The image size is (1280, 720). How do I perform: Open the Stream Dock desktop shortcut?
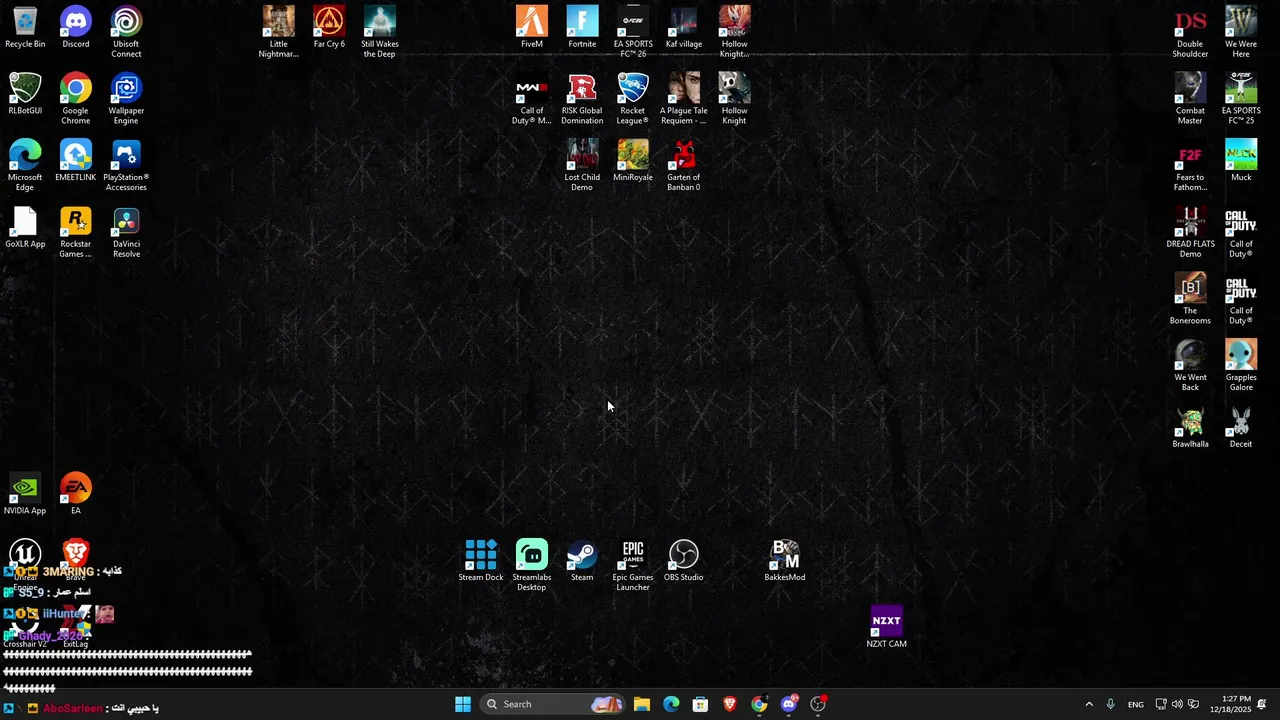click(481, 561)
